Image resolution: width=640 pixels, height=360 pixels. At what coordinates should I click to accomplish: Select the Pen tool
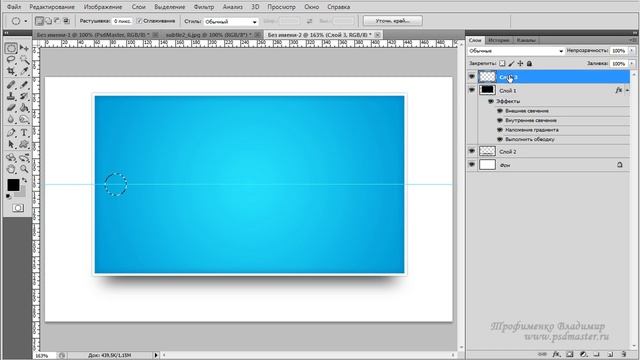point(11,133)
